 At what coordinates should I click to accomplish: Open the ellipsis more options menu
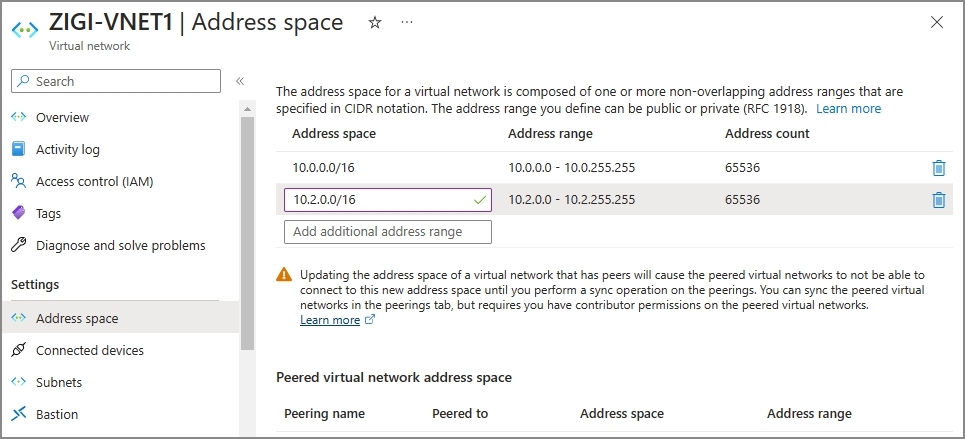(x=407, y=22)
